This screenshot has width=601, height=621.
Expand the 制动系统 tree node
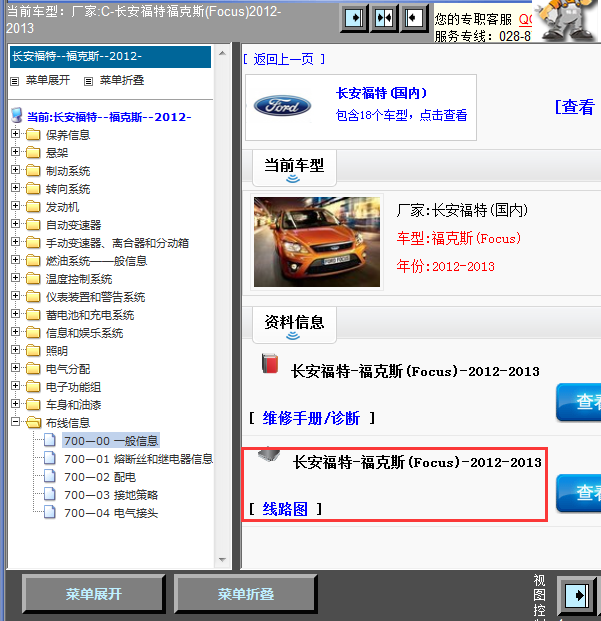[x=15, y=170]
